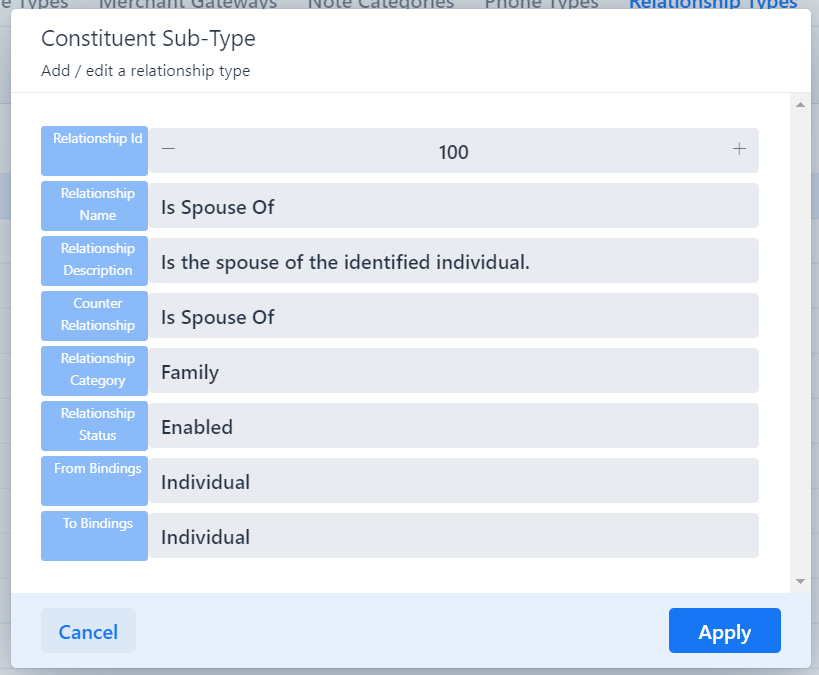Click the scrollbar down arrow in dialog
The width and height of the screenshot is (819, 675).
[x=799, y=581]
